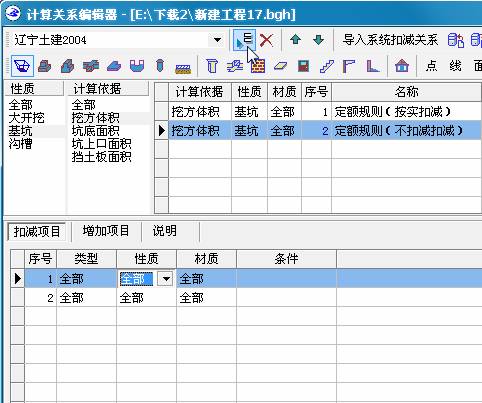Click the 点 toolbar button
This screenshot has width=482, height=403.
431,66
